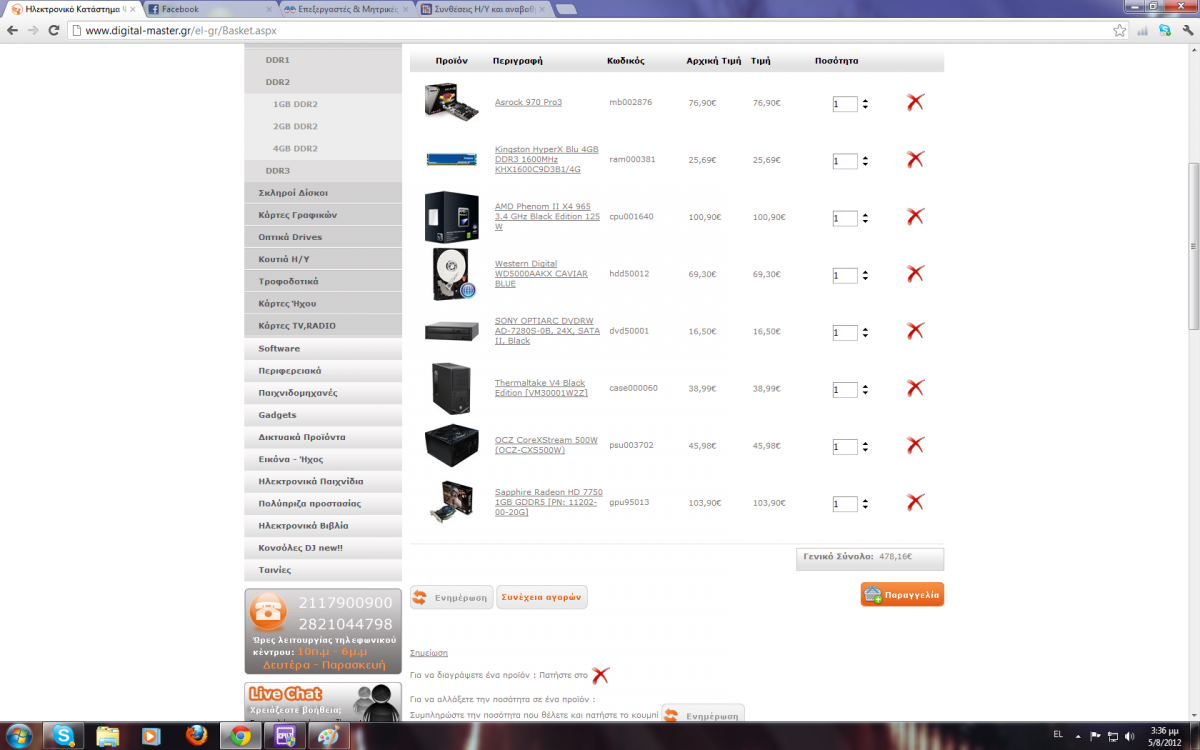Click the orange Παραγγελία order button
Image resolution: width=1200 pixels, height=750 pixels.
pyautogui.click(x=902, y=594)
